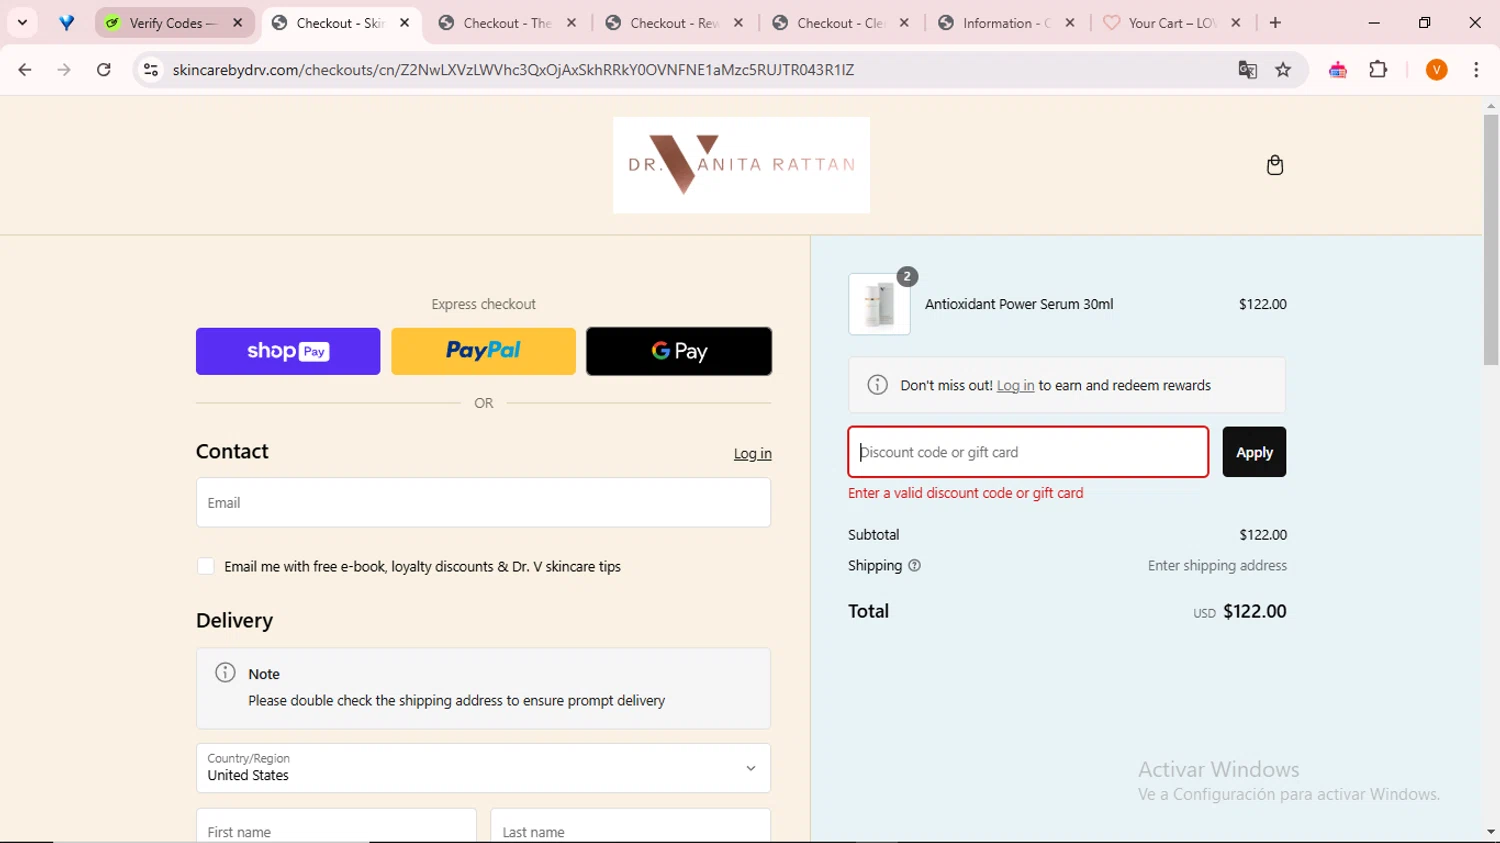This screenshot has width=1500, height=843.
Task: Click Log in link in rewards notice
Action: click(1015, 386)
